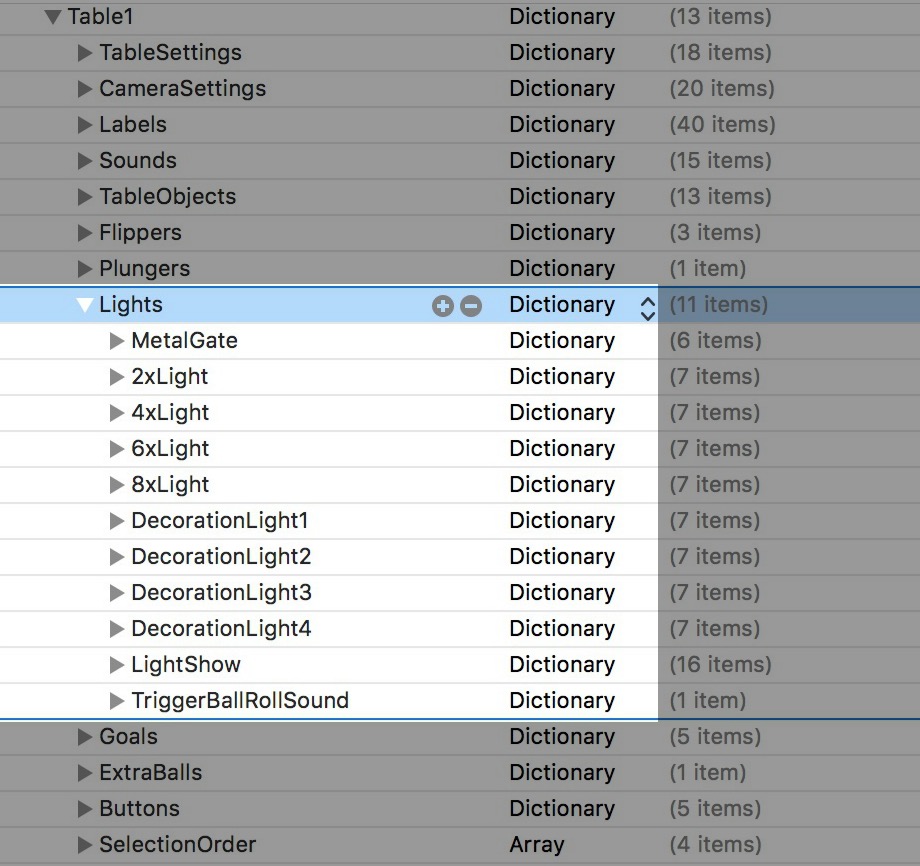The height and width of the screenshot is (866, 920).
Task: Collapse the Lights dictionary
Action: tap(86, 305)
